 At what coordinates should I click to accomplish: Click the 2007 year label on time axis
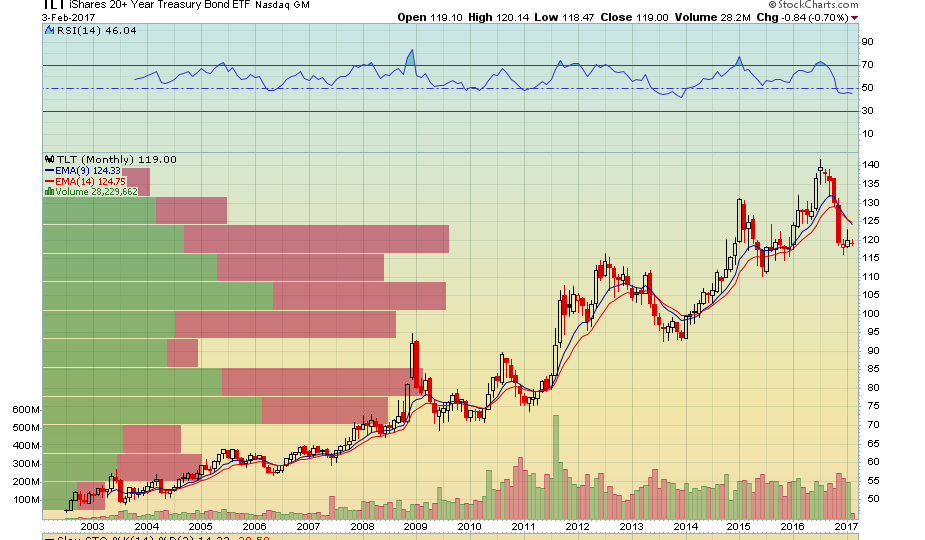[x=308, y=527]
